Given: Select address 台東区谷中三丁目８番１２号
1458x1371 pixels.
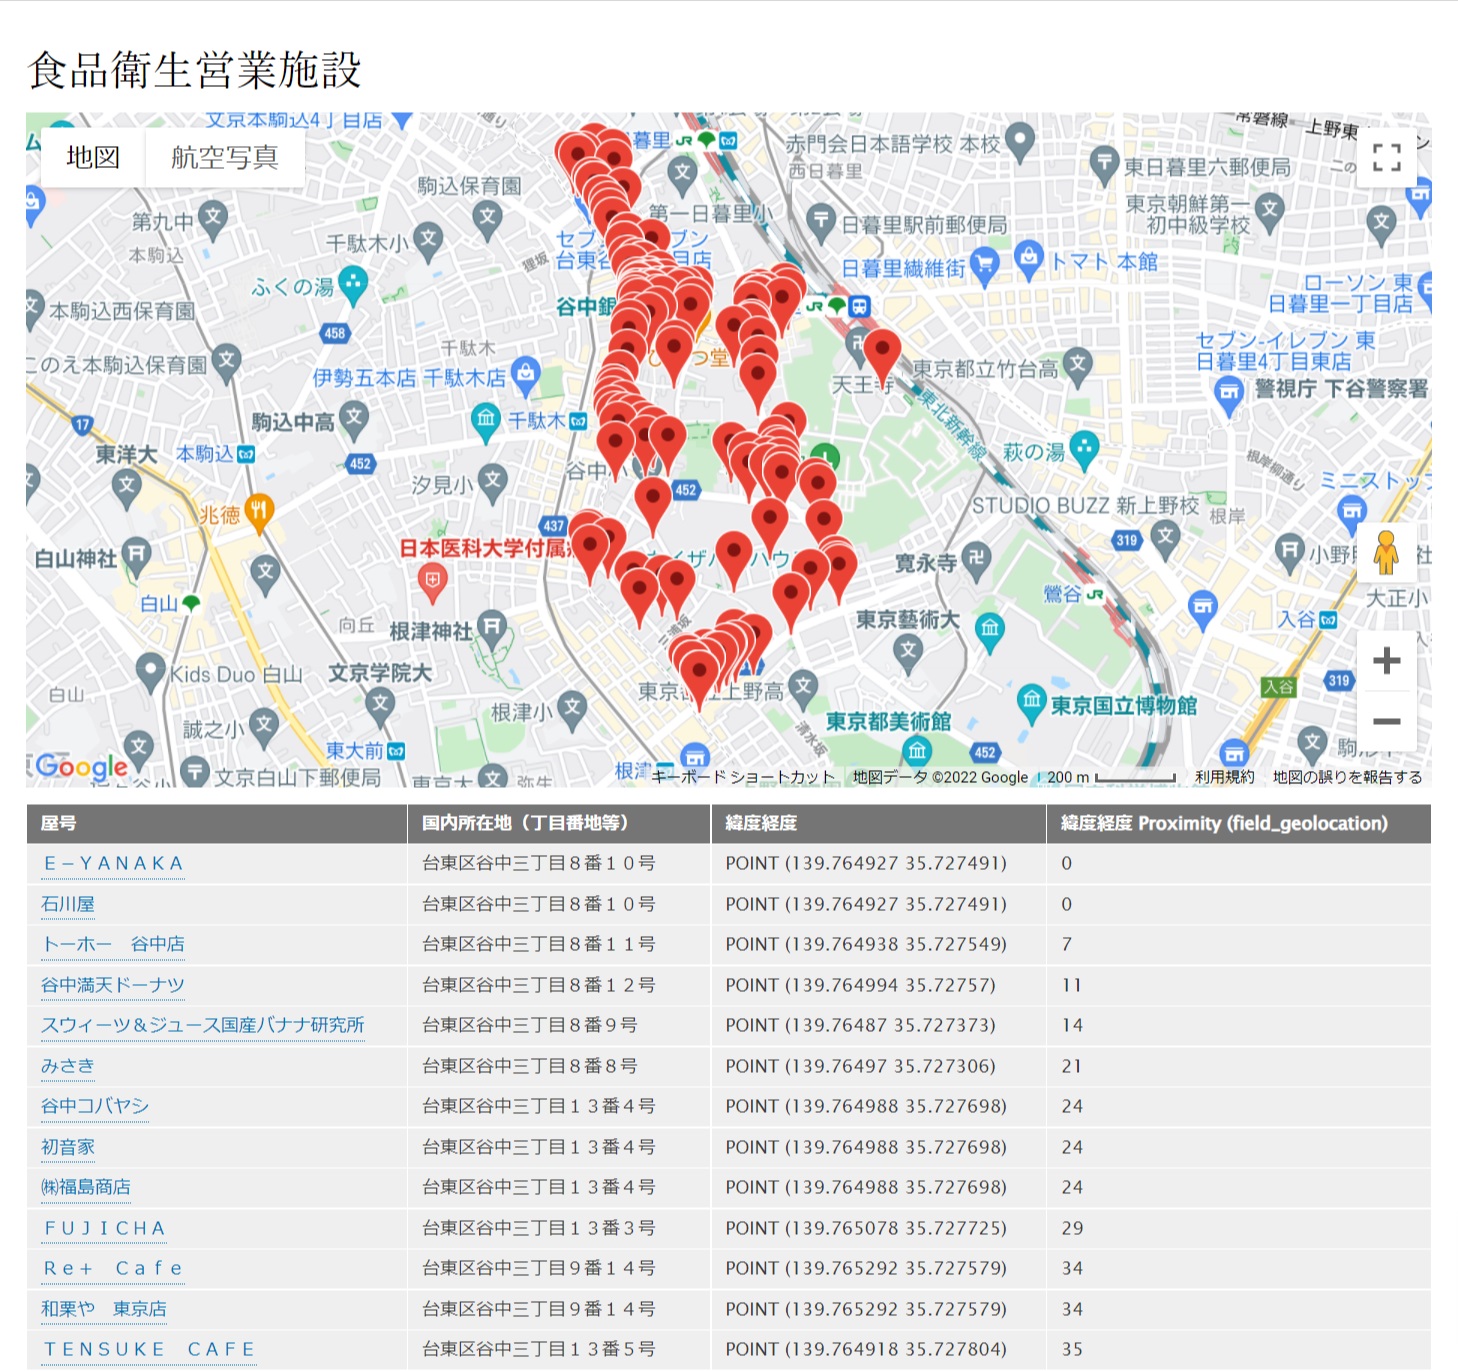Looking at the screenshot, I should click(539, 985).
